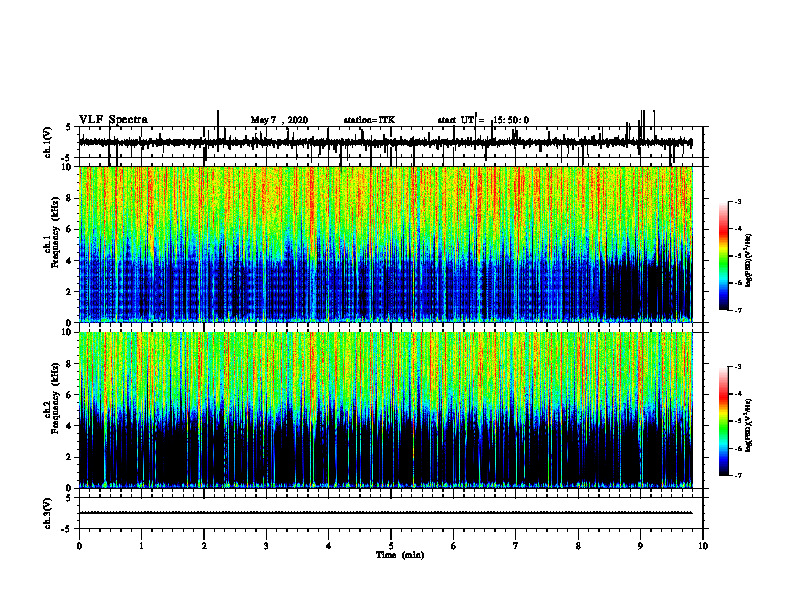Click the "8" kHz tick on ch.1 frequency axis

(70, 198)
